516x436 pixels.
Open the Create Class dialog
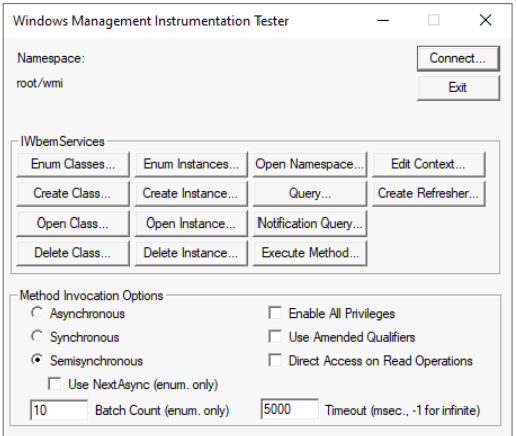pyautogui.click(x=73, y=194)
